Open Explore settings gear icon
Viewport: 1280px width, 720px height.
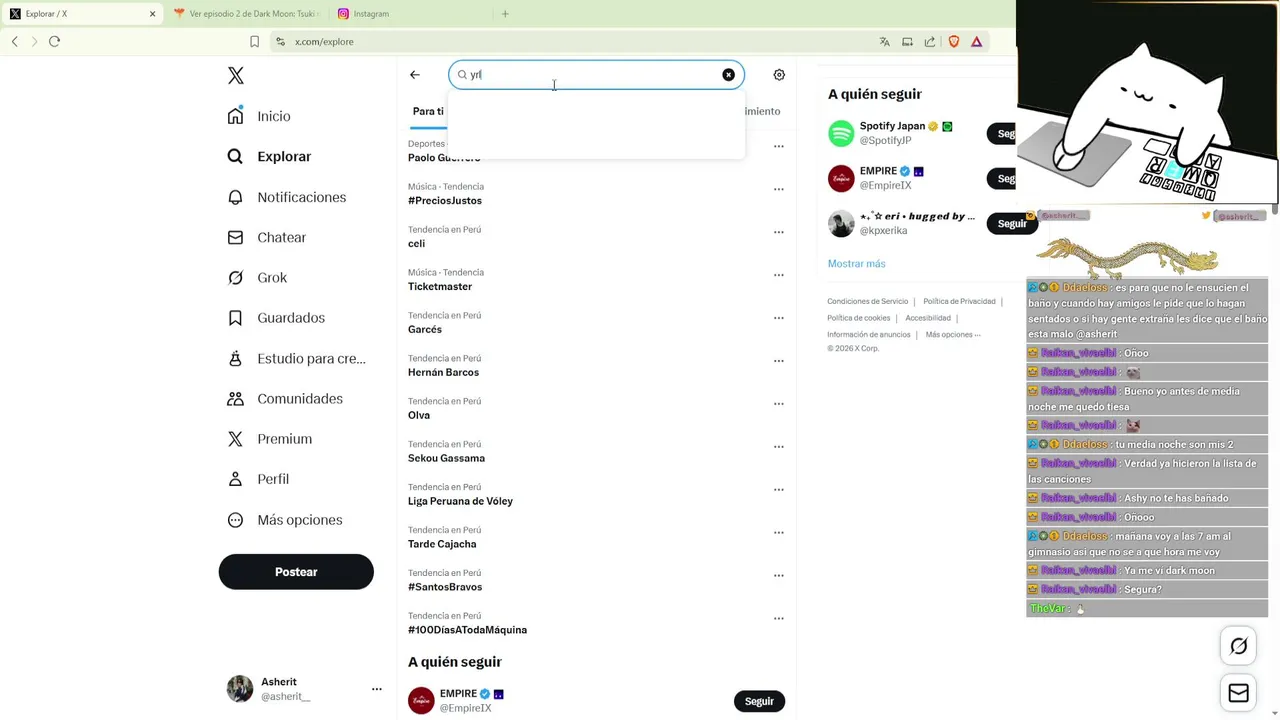(x=779, y=75)
